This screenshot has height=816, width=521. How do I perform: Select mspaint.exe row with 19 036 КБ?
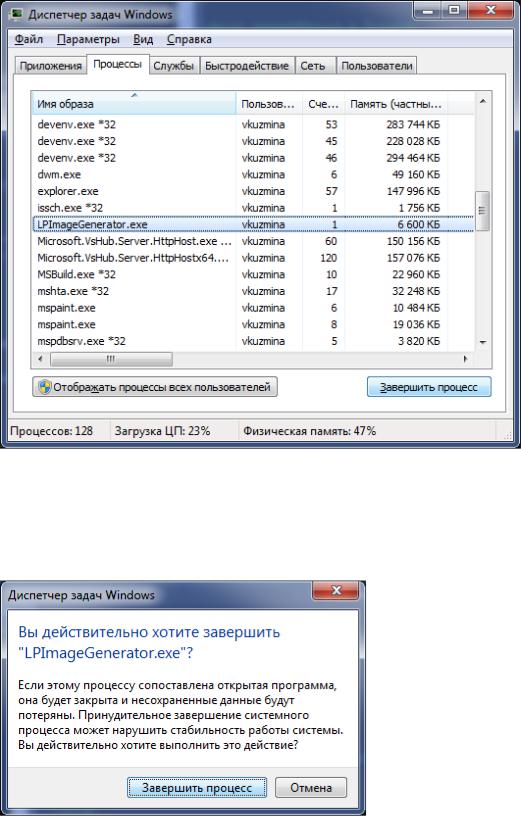click(253, 324)
